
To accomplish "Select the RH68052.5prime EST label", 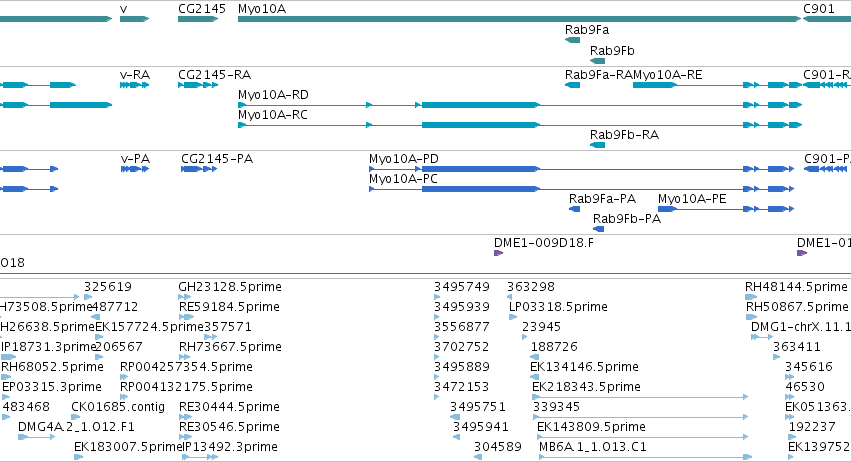I will click(52, 367).
